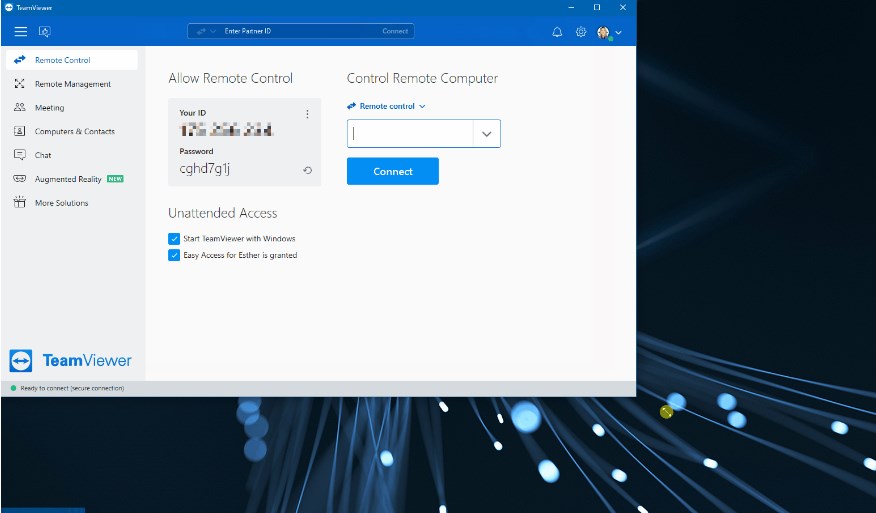Click the TeamViewer title bar app icon
The image size is (876, 513).
coord(8,7)
